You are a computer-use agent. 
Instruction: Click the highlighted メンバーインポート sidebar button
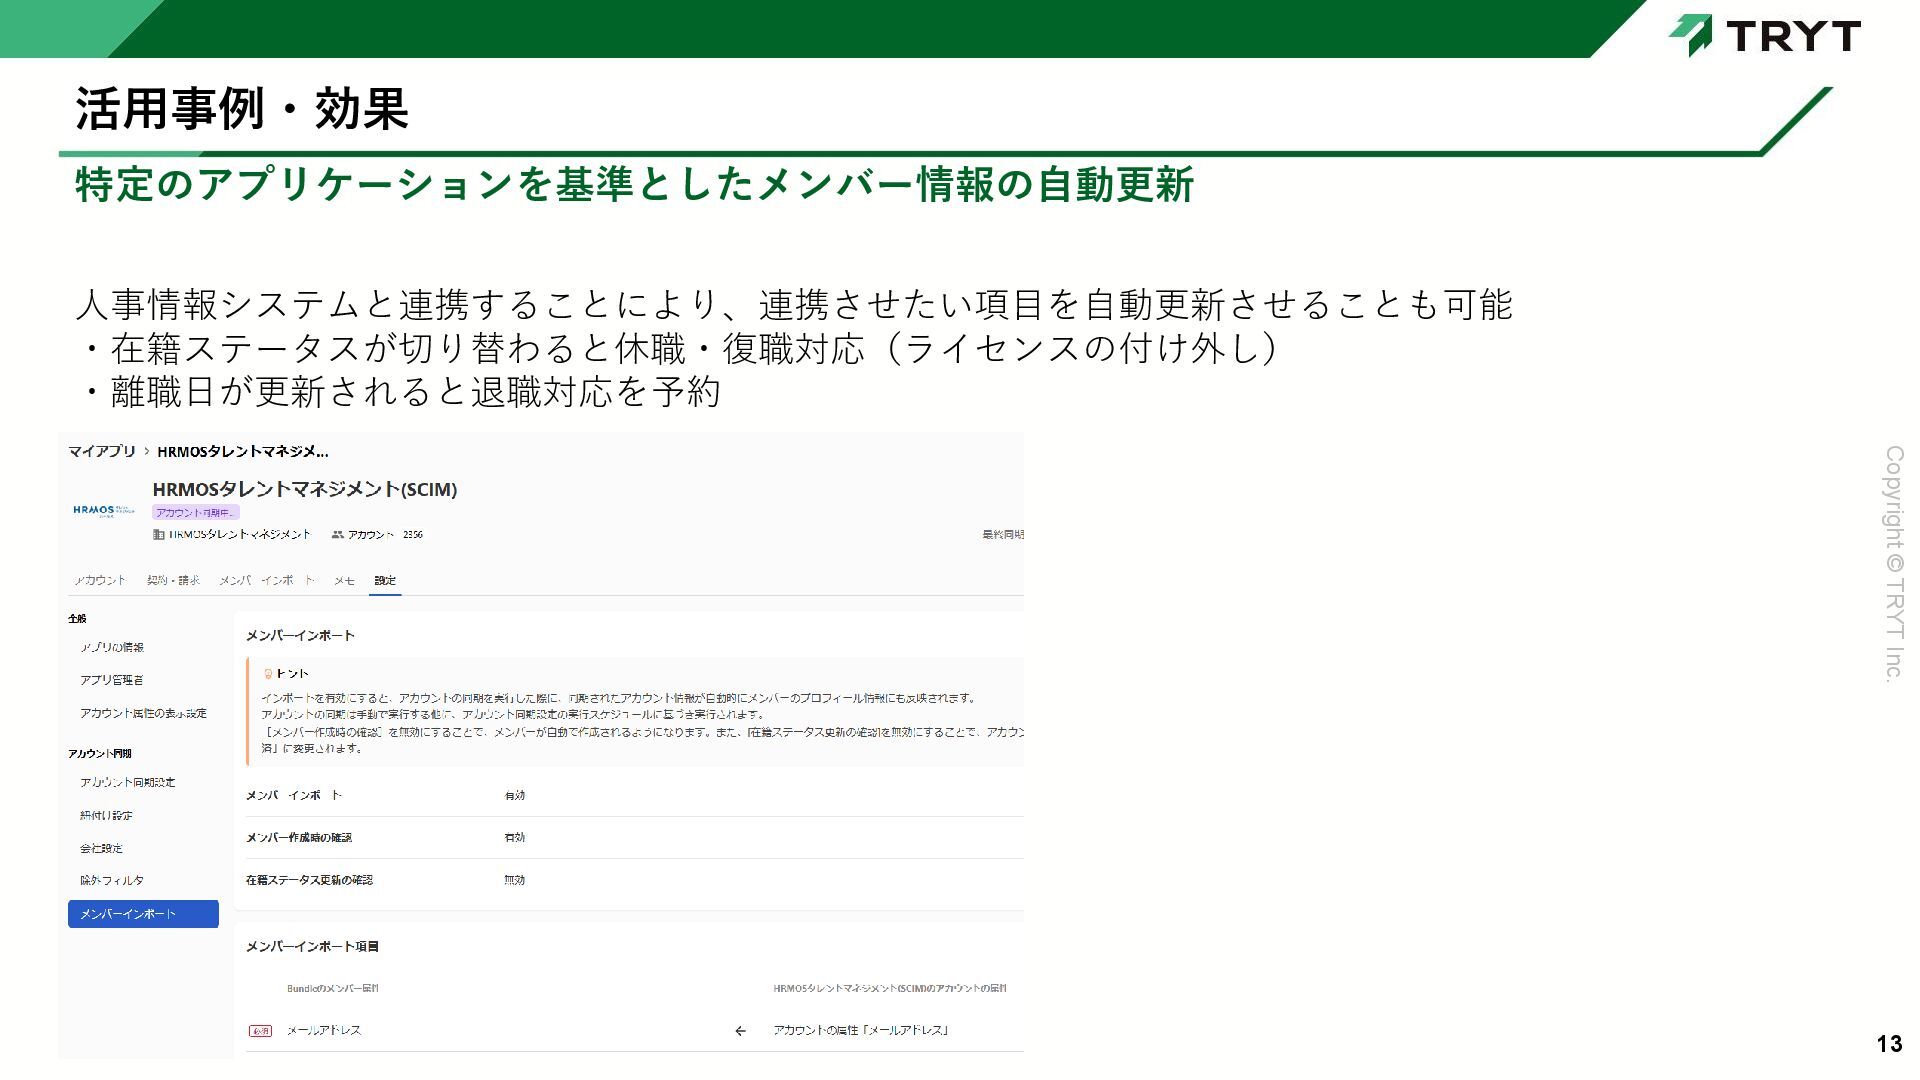(143, 914)
